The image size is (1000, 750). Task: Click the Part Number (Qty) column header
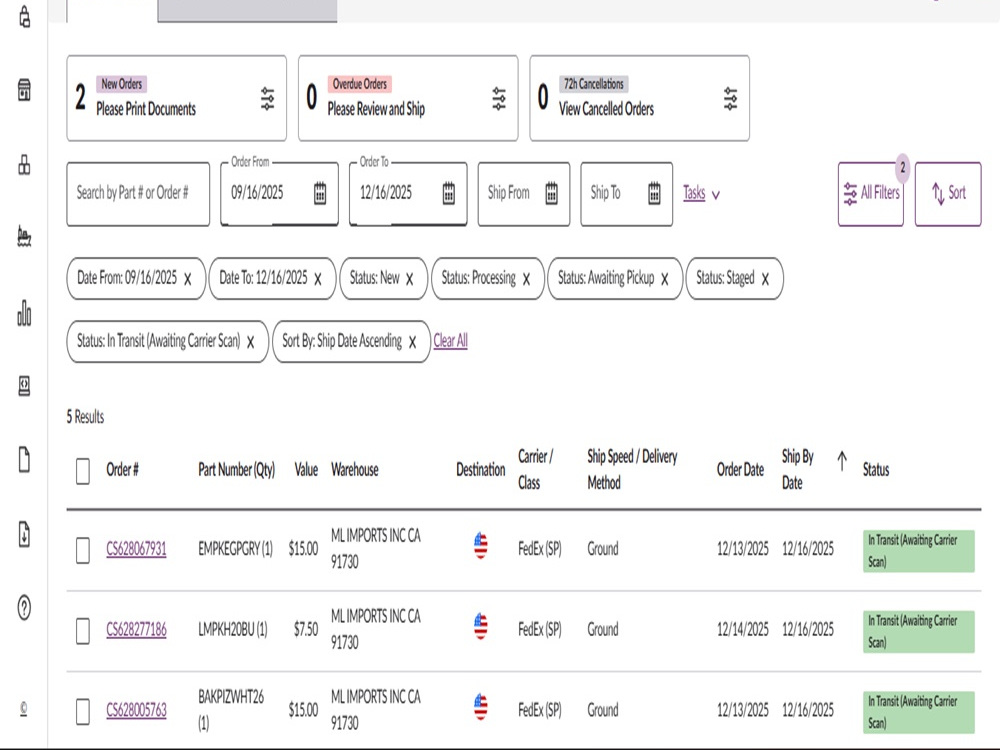click(237, 470)
